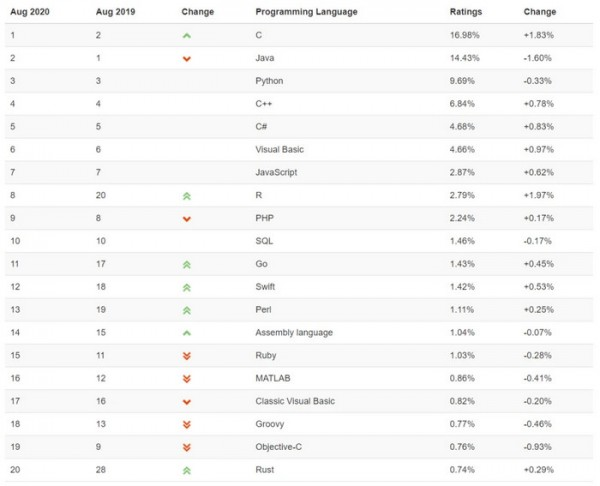Click MATLAB's double red down arrow
This screenshot has height=486, width=600.
click(187, 378)
